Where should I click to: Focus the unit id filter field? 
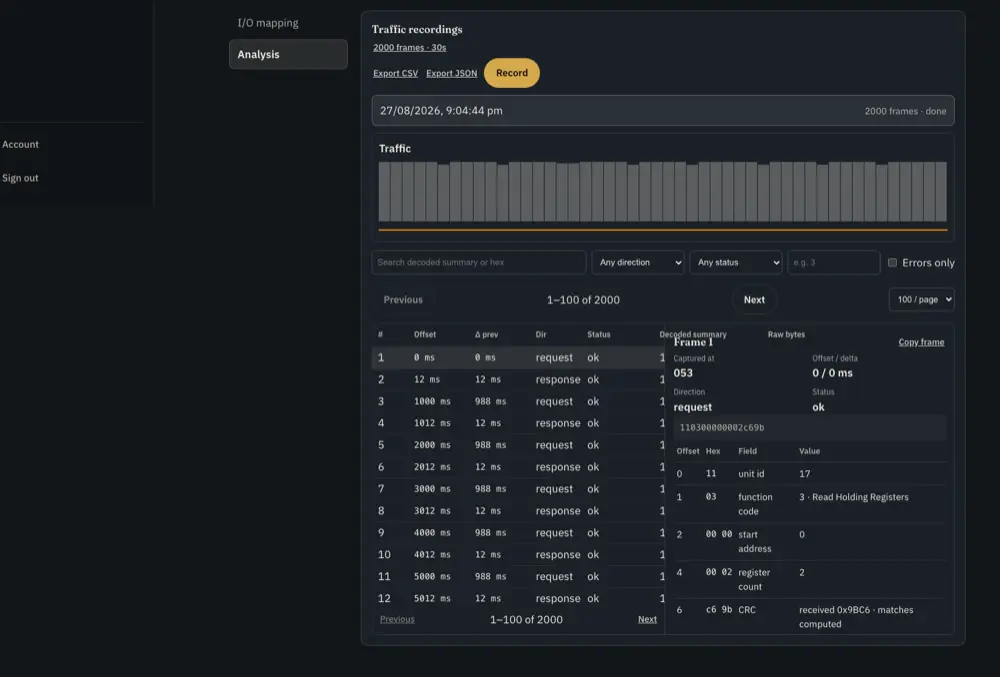tap(834, 262)
